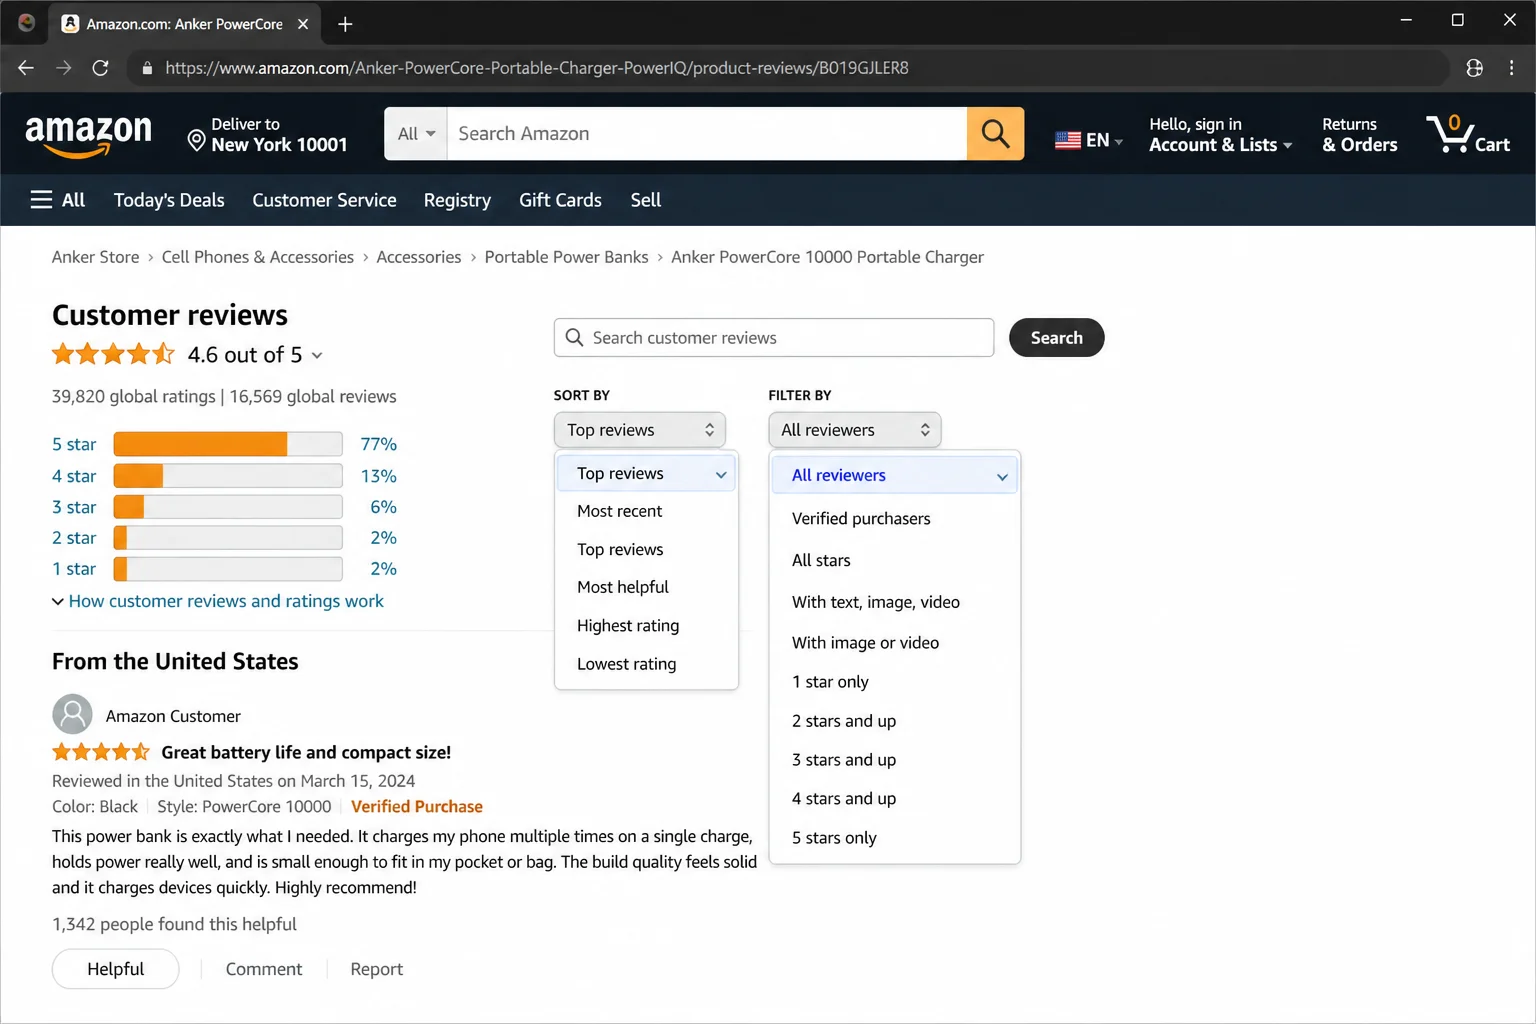Click the overall star rating icons

point(113,354)
